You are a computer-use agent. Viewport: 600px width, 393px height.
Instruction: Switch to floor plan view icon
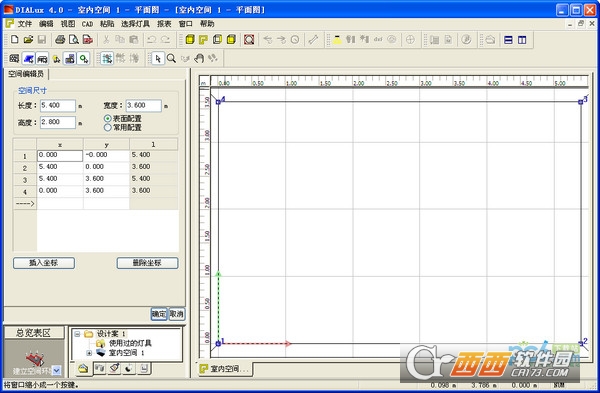[x=203, y=39]
